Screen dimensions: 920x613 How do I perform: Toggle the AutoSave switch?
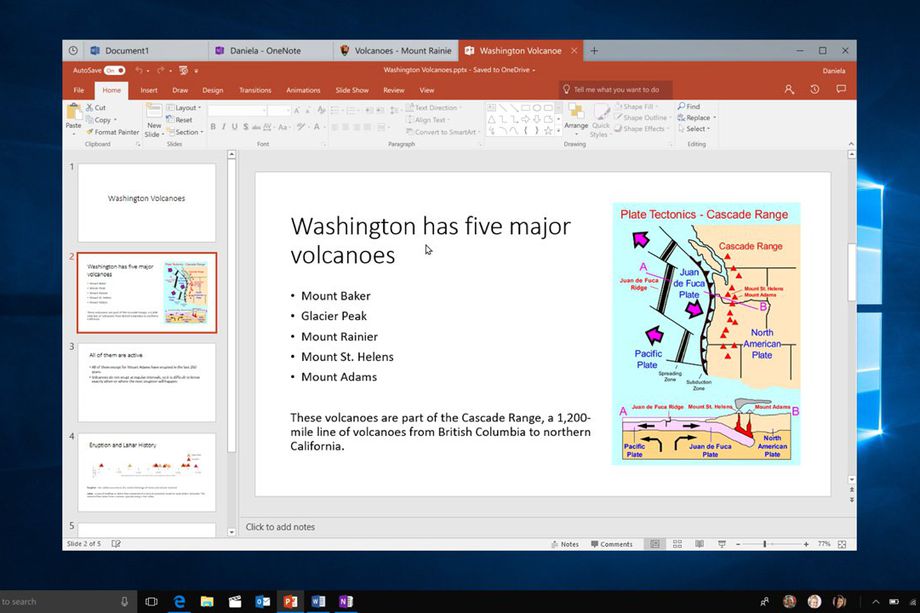(x=114, y=70)
